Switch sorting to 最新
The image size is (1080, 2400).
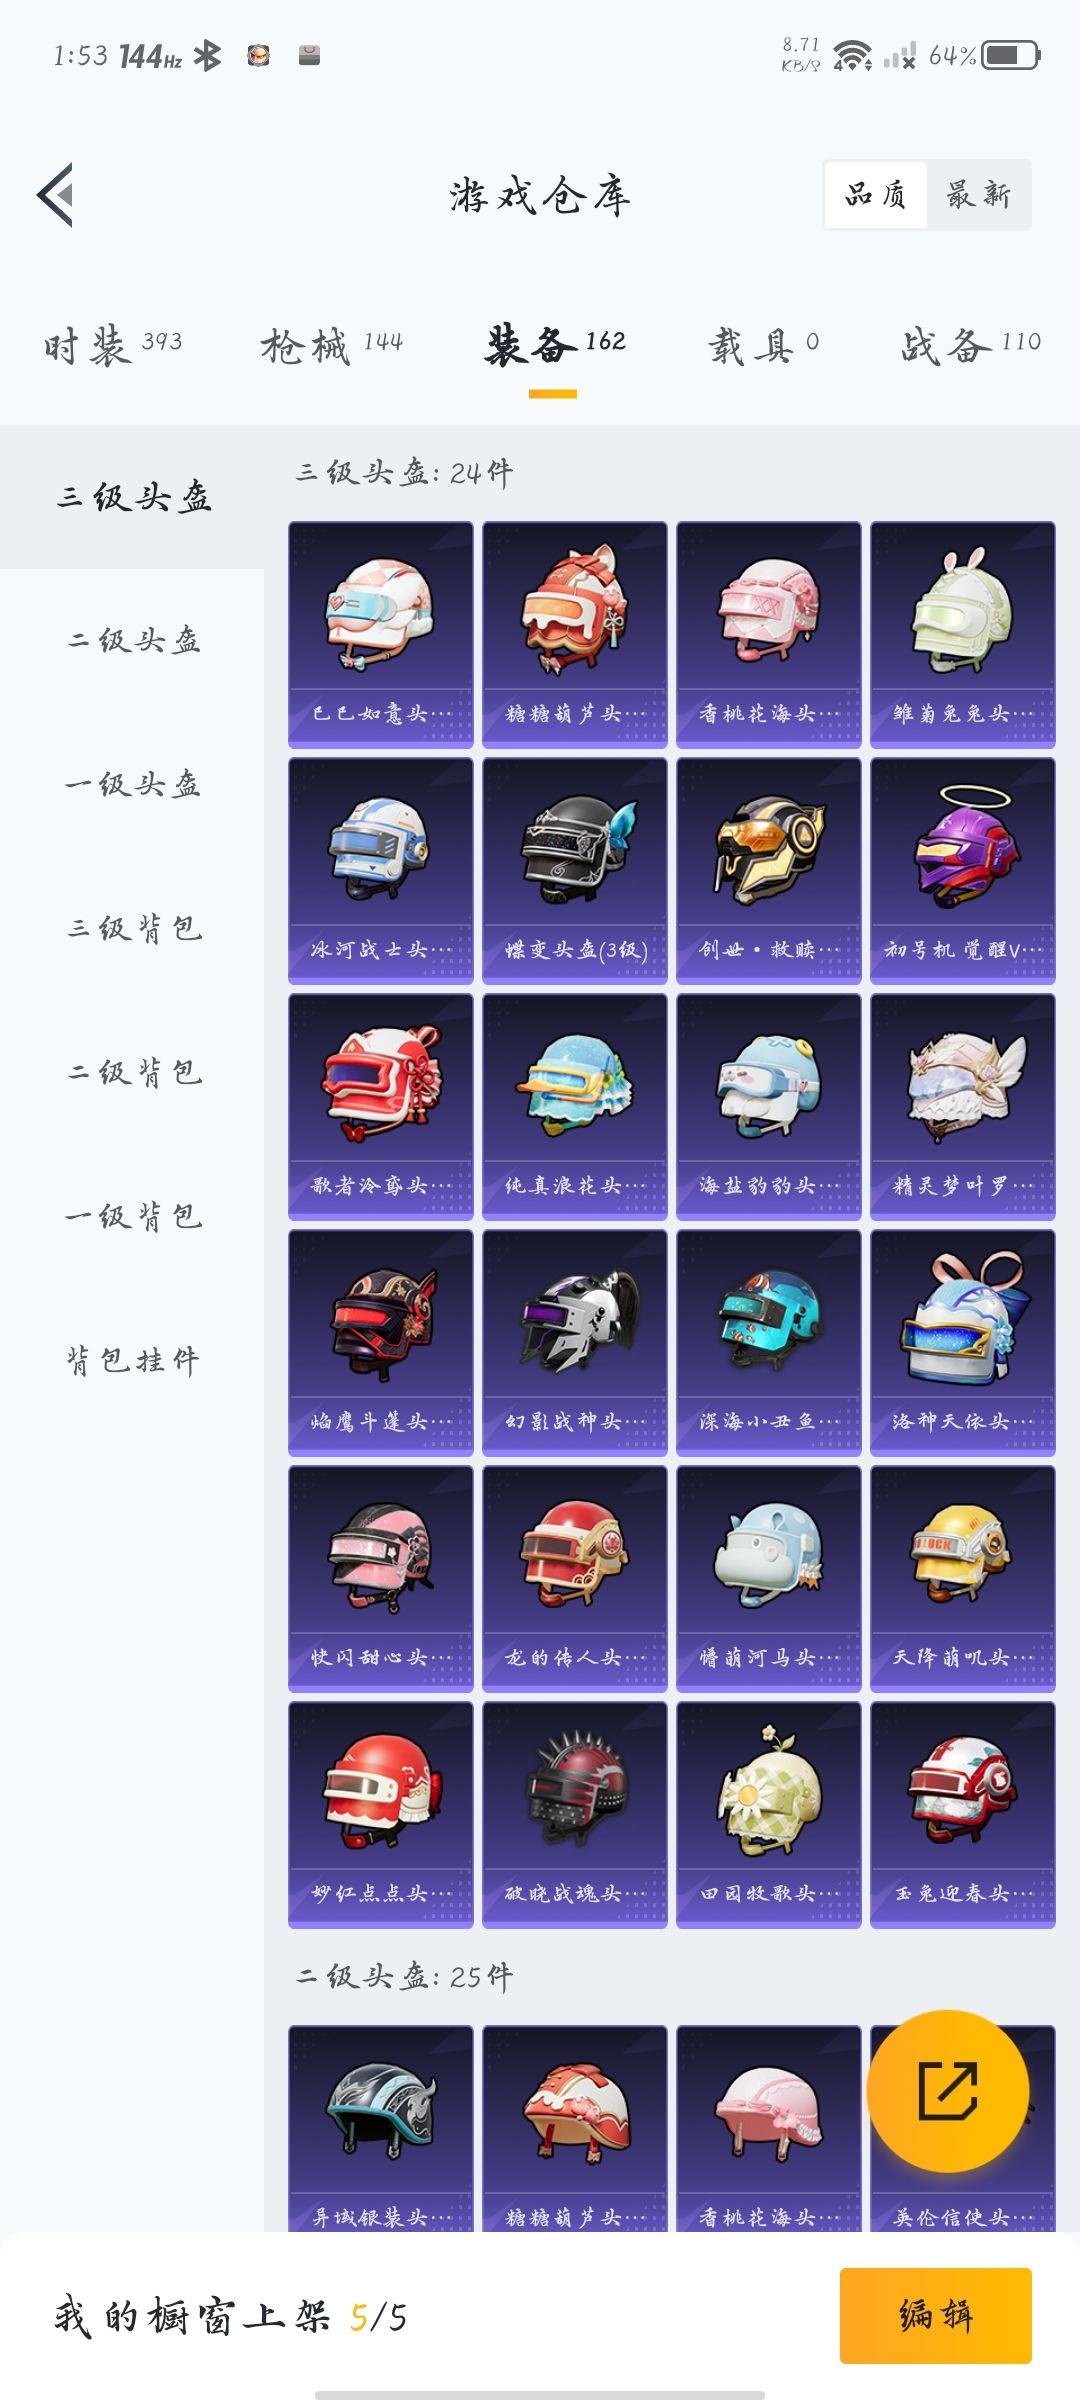979,195
